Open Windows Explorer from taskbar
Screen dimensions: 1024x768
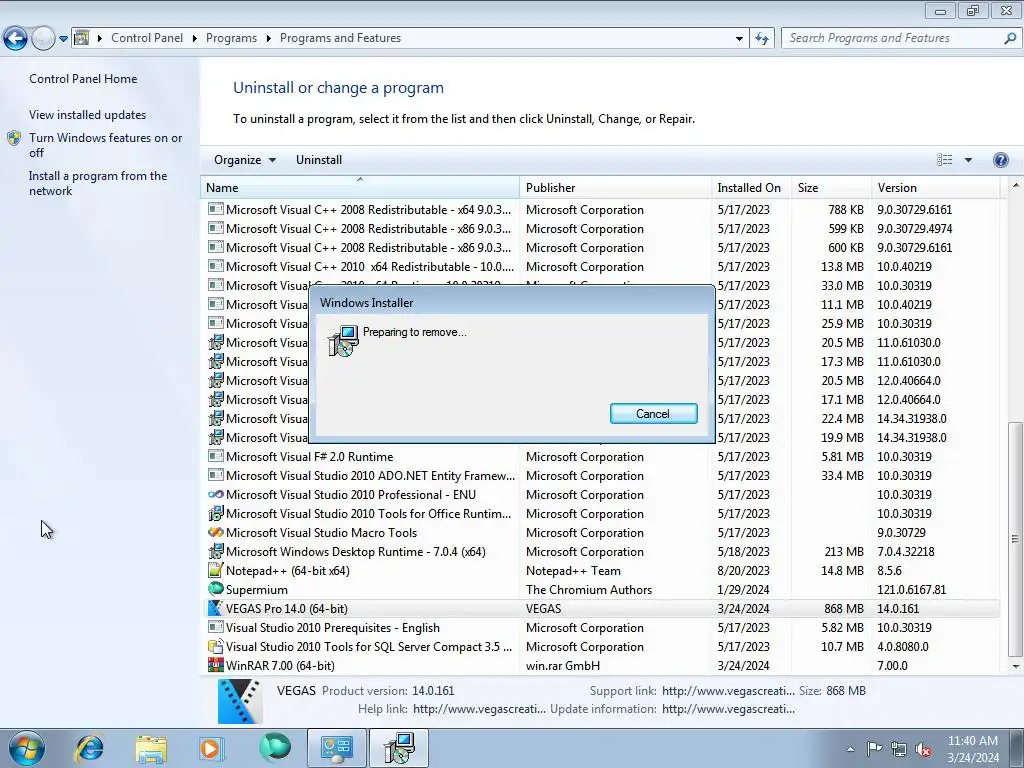151,748
